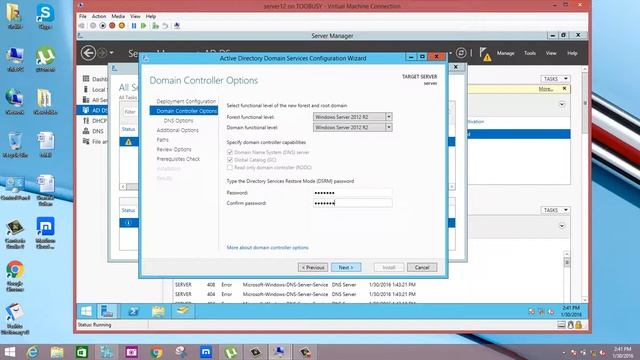Toggle Global Catalog (GC) checkbox
Image resolution: width=640 pixels, height=360 pixels.
(230, 160)
